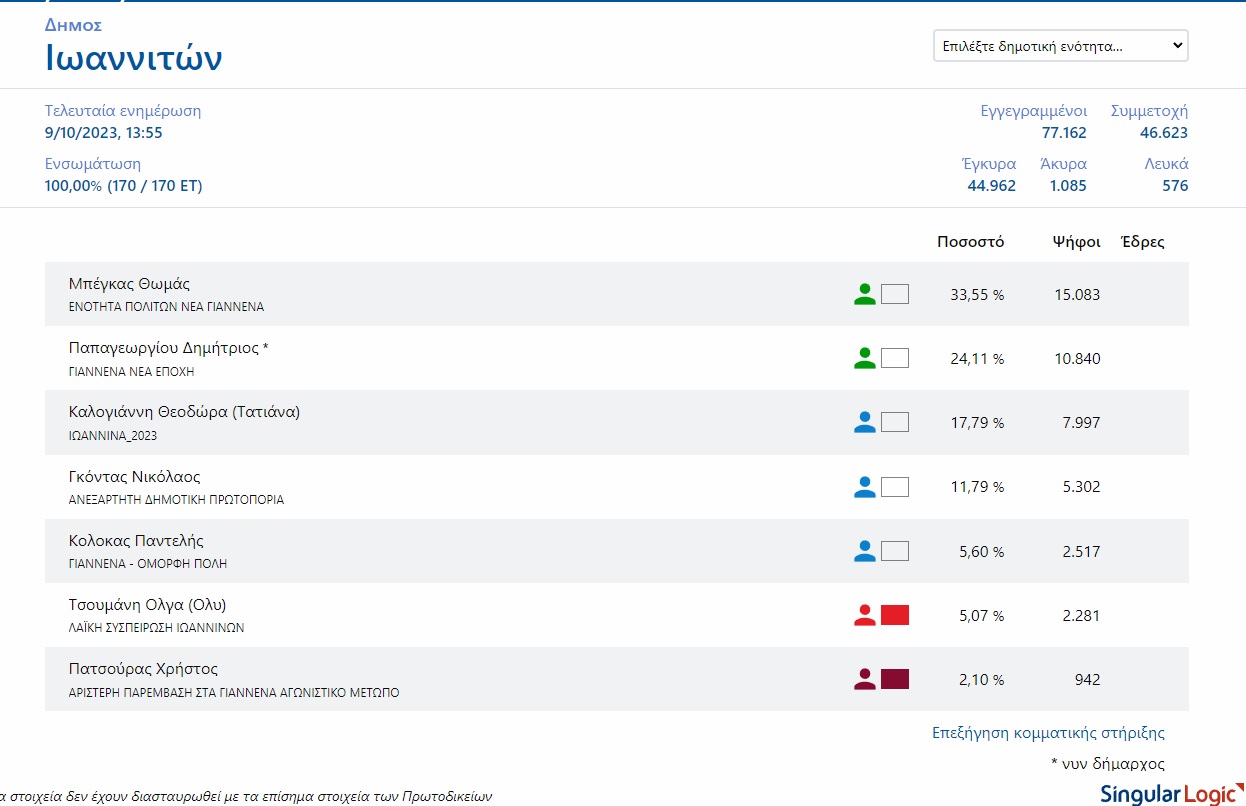
Task: Click red person icon for Τσουμάνη Ολγα
Action: pyautogui.click(x=865, y=615)
